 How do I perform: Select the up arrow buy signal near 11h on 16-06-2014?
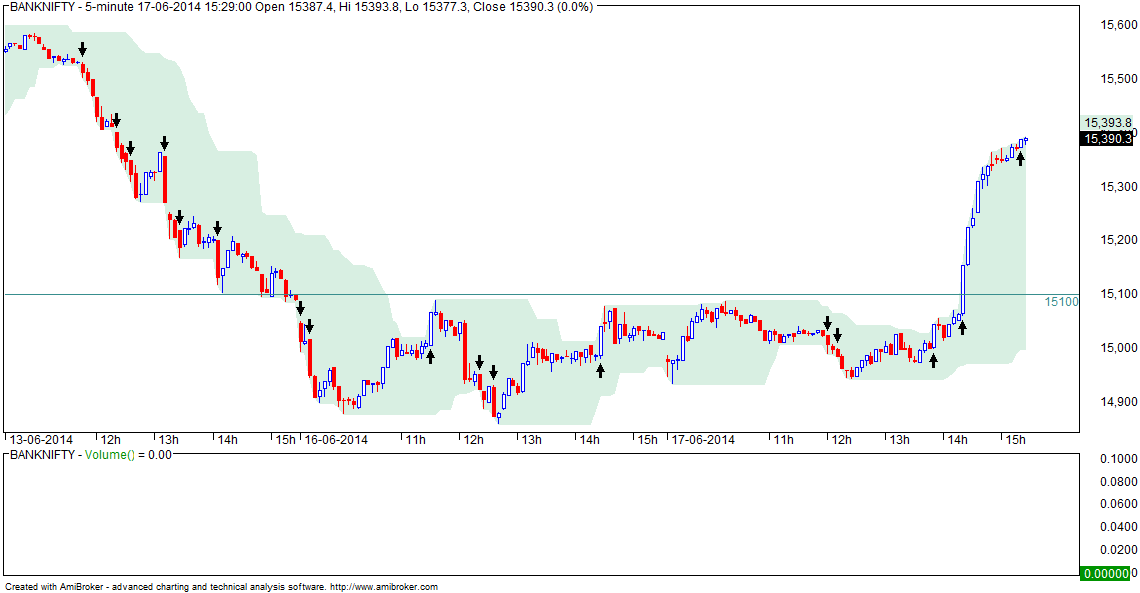coord(431,358)
